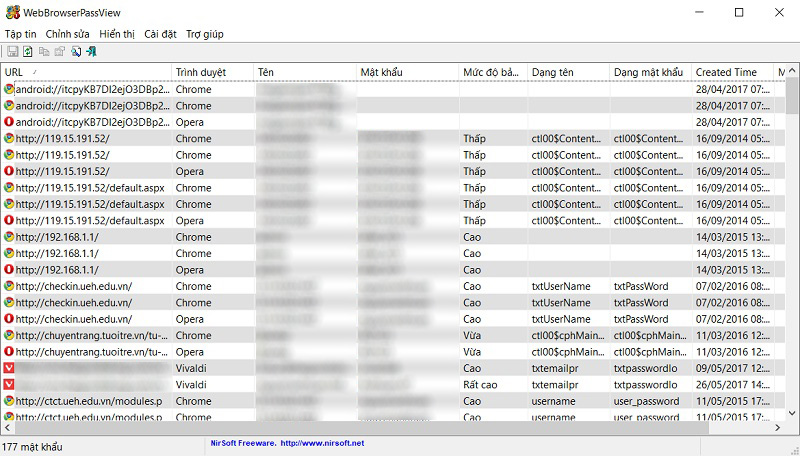Viewport: 800px width, 456px height.
Task: Click the Save selected items toolbar icon
Action: point(13,52)
